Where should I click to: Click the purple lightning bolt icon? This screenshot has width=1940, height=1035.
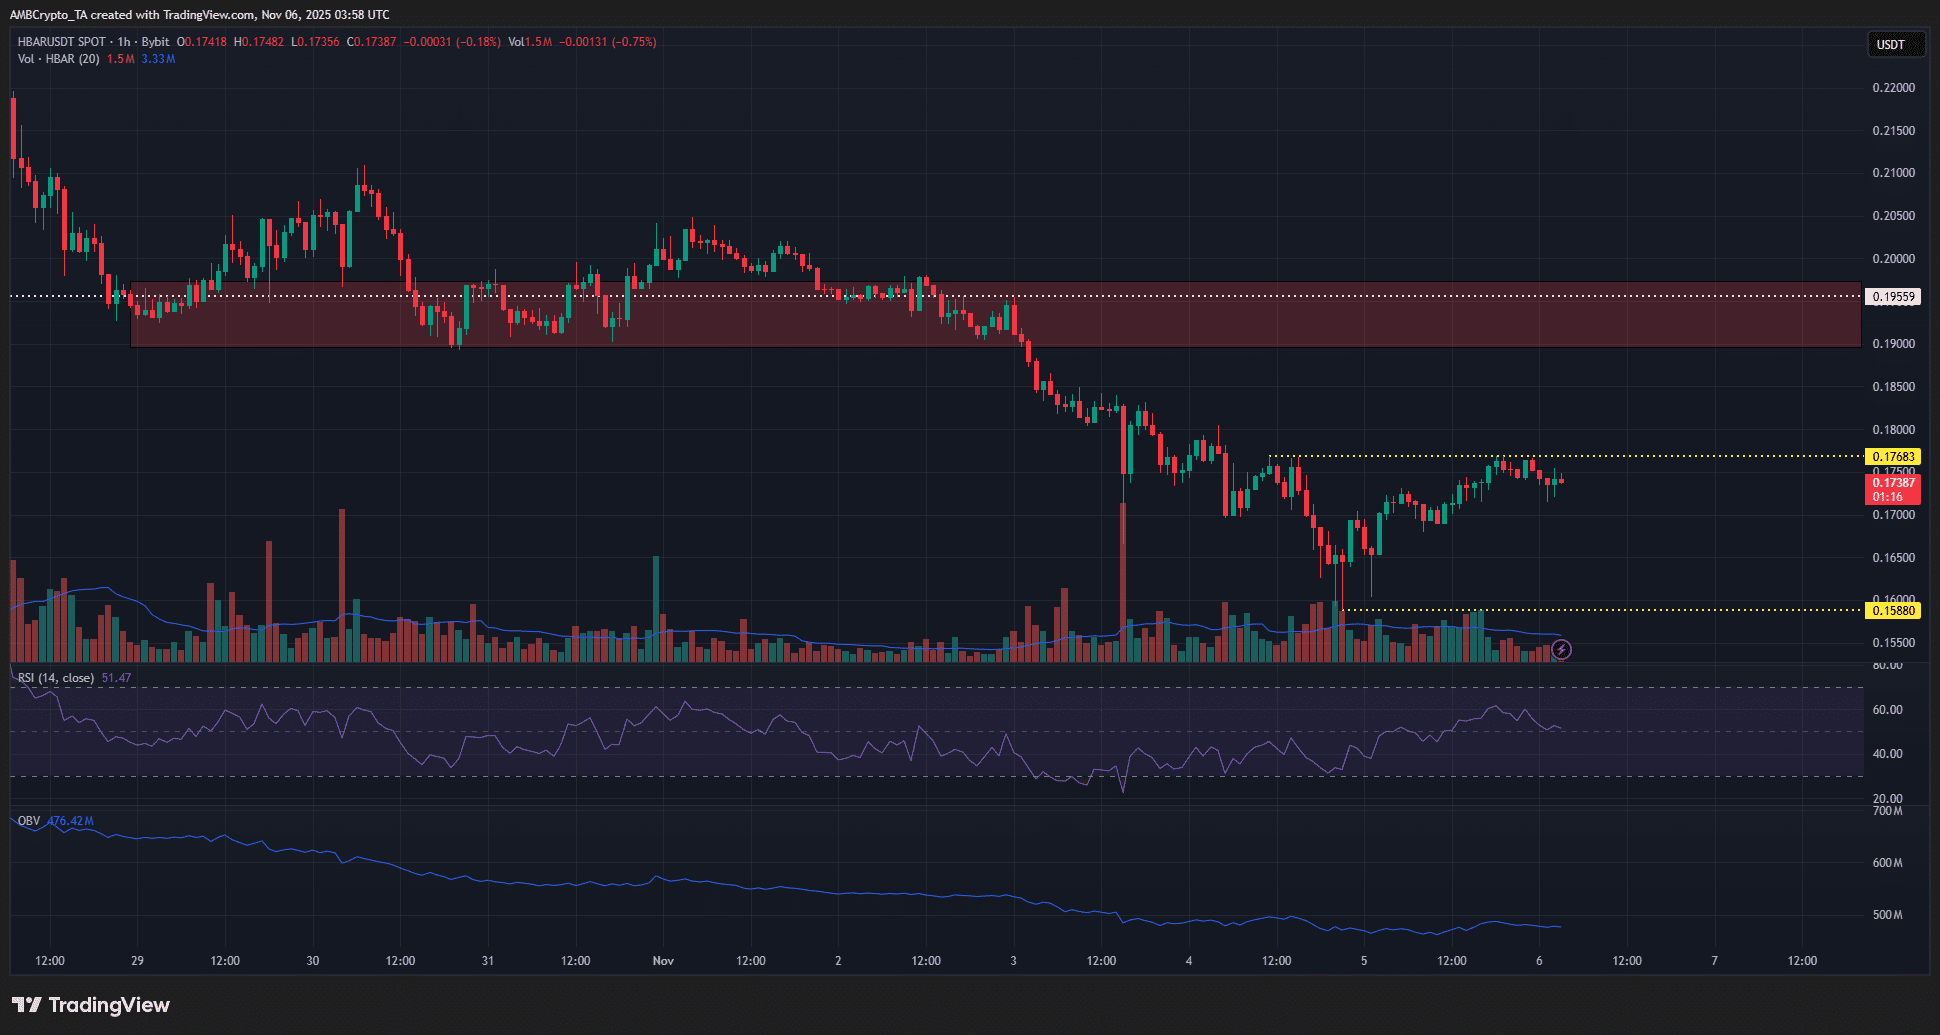[1561, 650]
